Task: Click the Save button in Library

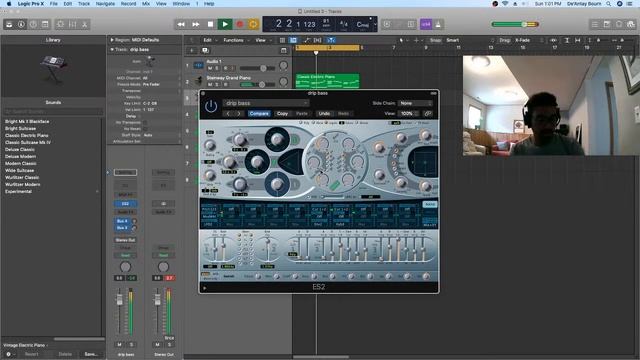Action: pos(91,354)
